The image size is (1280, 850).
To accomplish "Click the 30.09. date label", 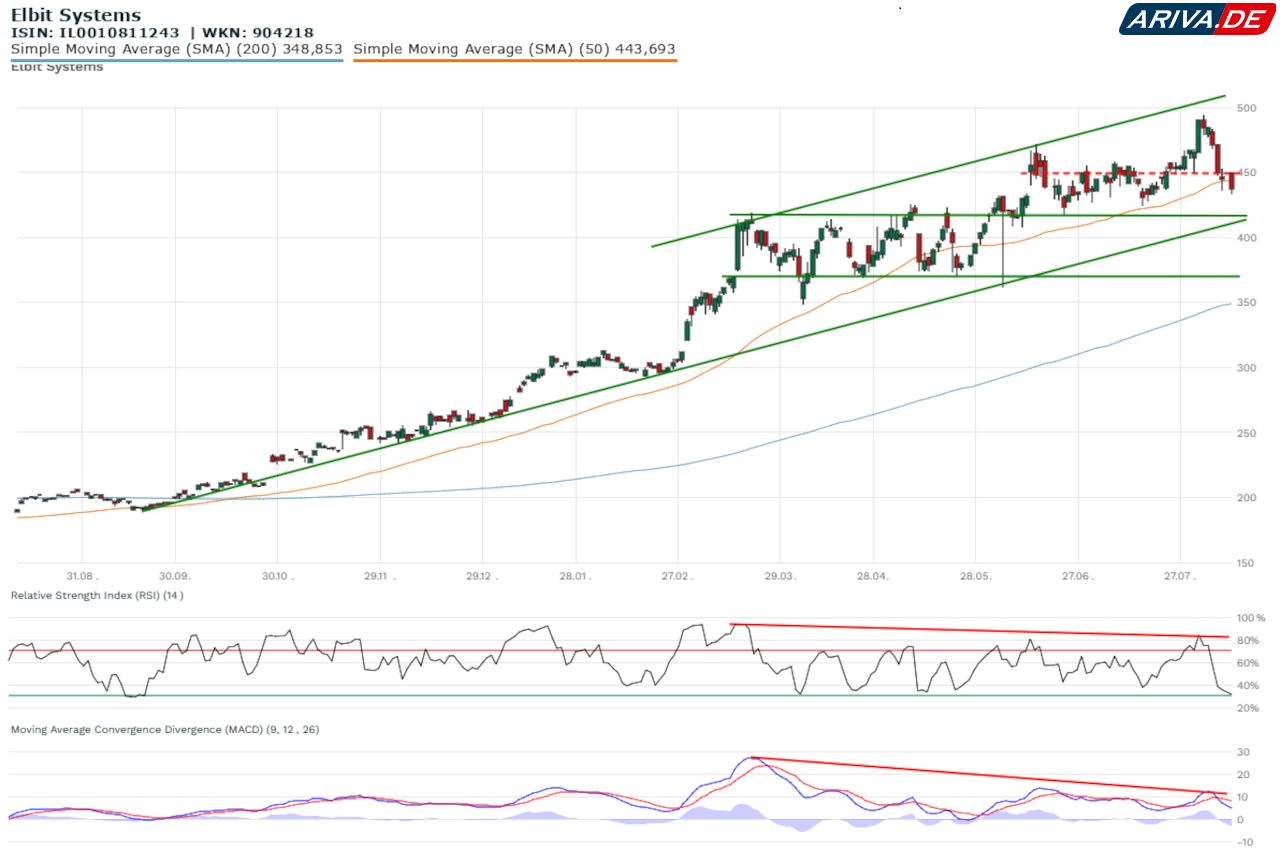I will [x=175, y=575].
